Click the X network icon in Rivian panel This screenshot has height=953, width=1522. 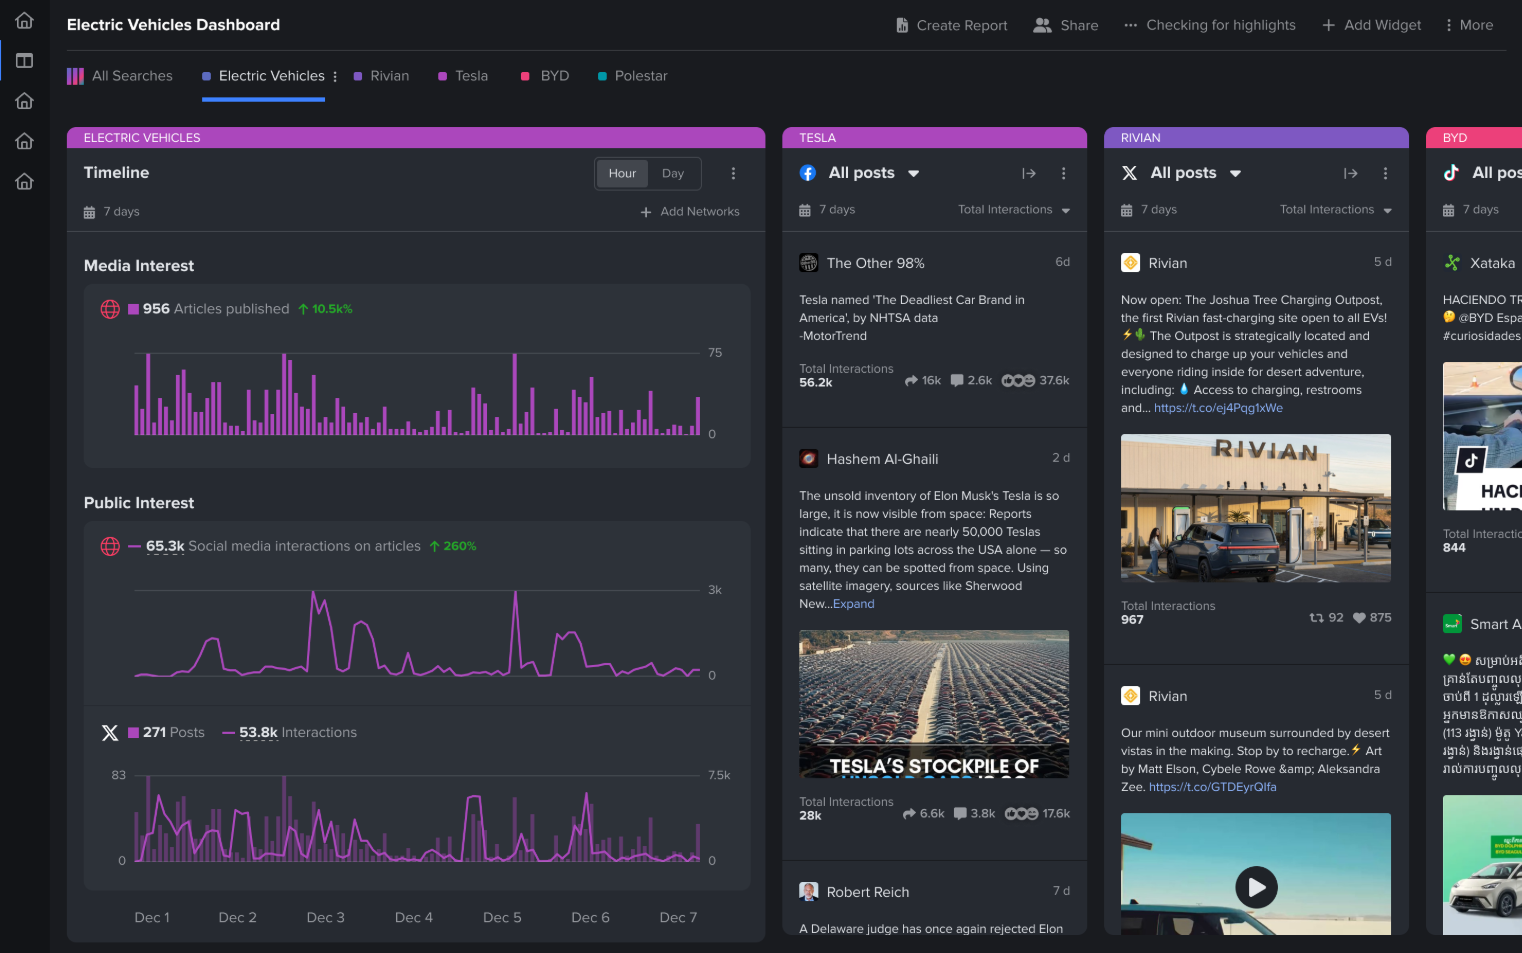[x=1130, y=173]
